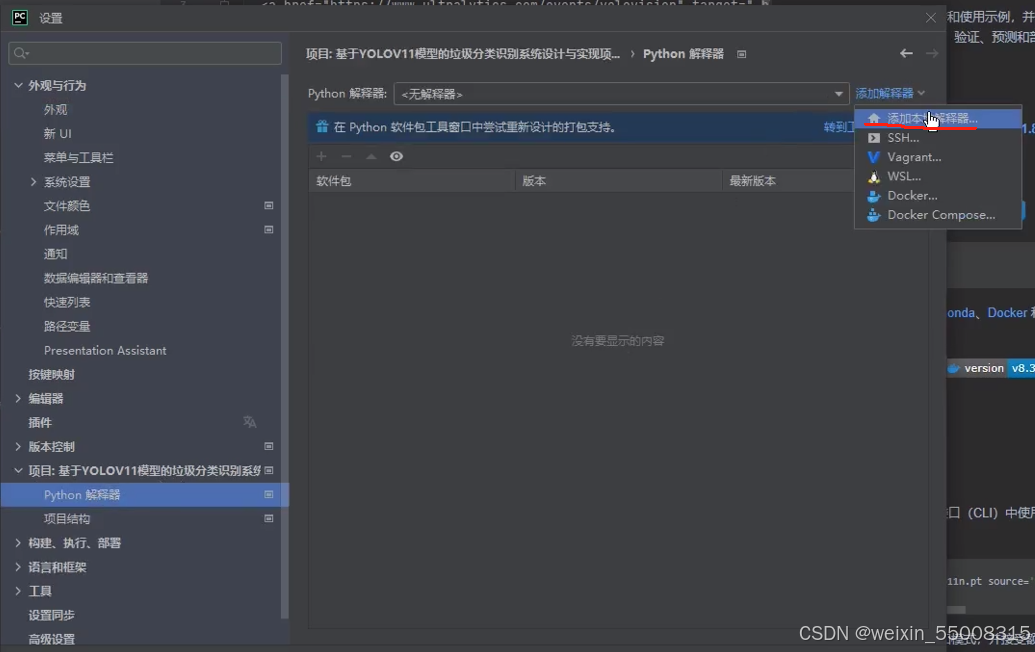Image resolution: width=1035 pixels, height=652 pixels.
Task: Open 项目结构 settings
Action: click(x=67, y=519)
